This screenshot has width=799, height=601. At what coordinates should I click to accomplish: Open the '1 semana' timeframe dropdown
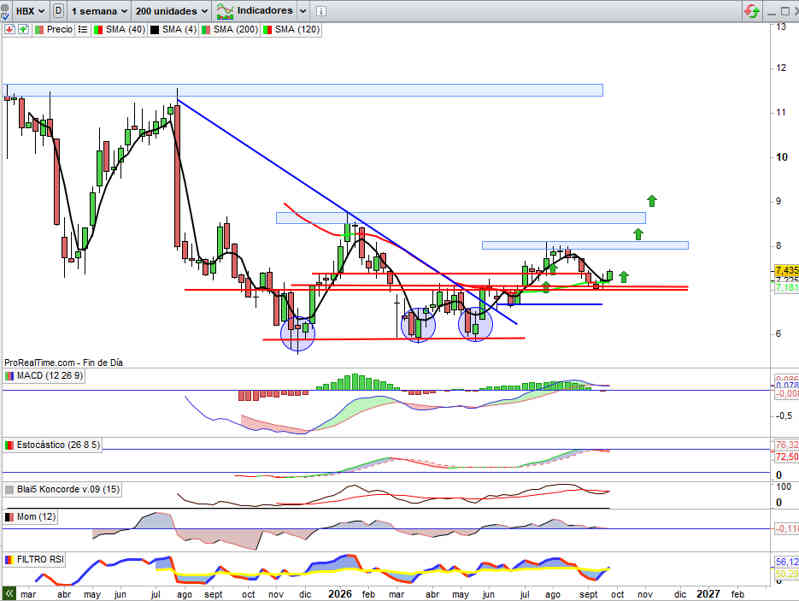[98, 11]
